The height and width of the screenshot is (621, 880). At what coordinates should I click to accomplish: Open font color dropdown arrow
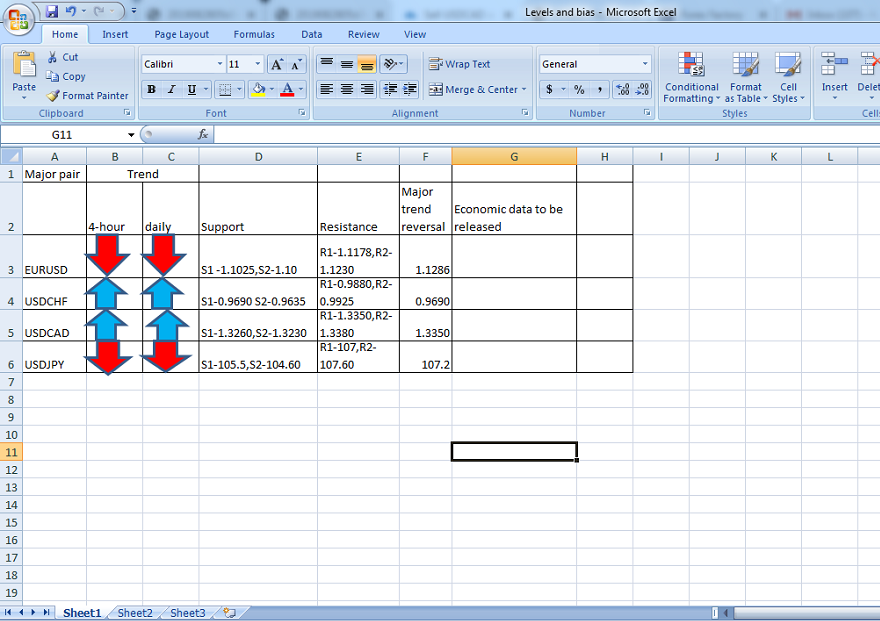pos(301,89)
